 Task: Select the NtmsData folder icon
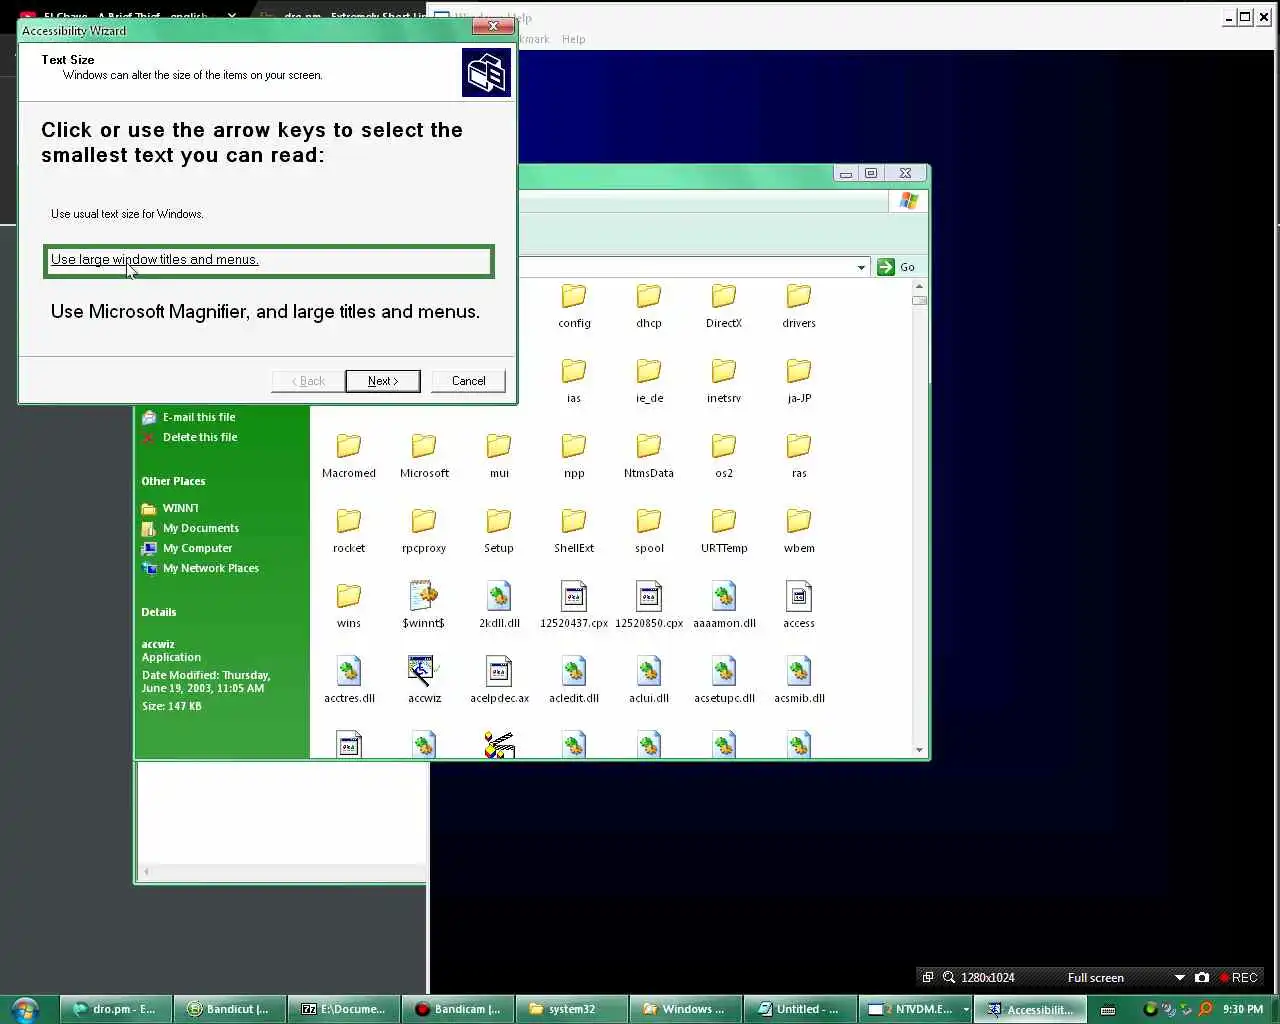(649, 445)
